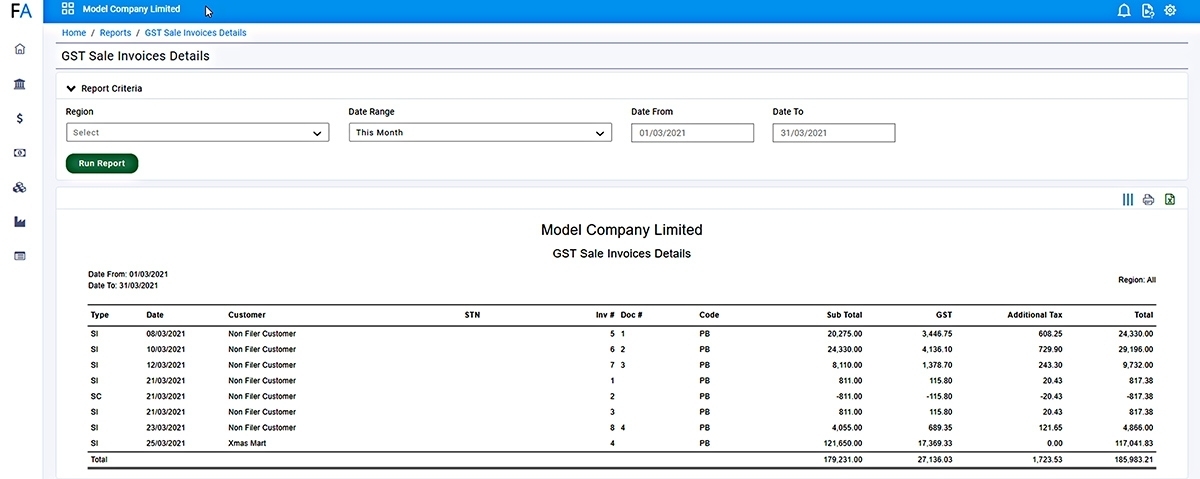
Task: Open the cash banknote sidebar icon
Action: coord(20,153)
